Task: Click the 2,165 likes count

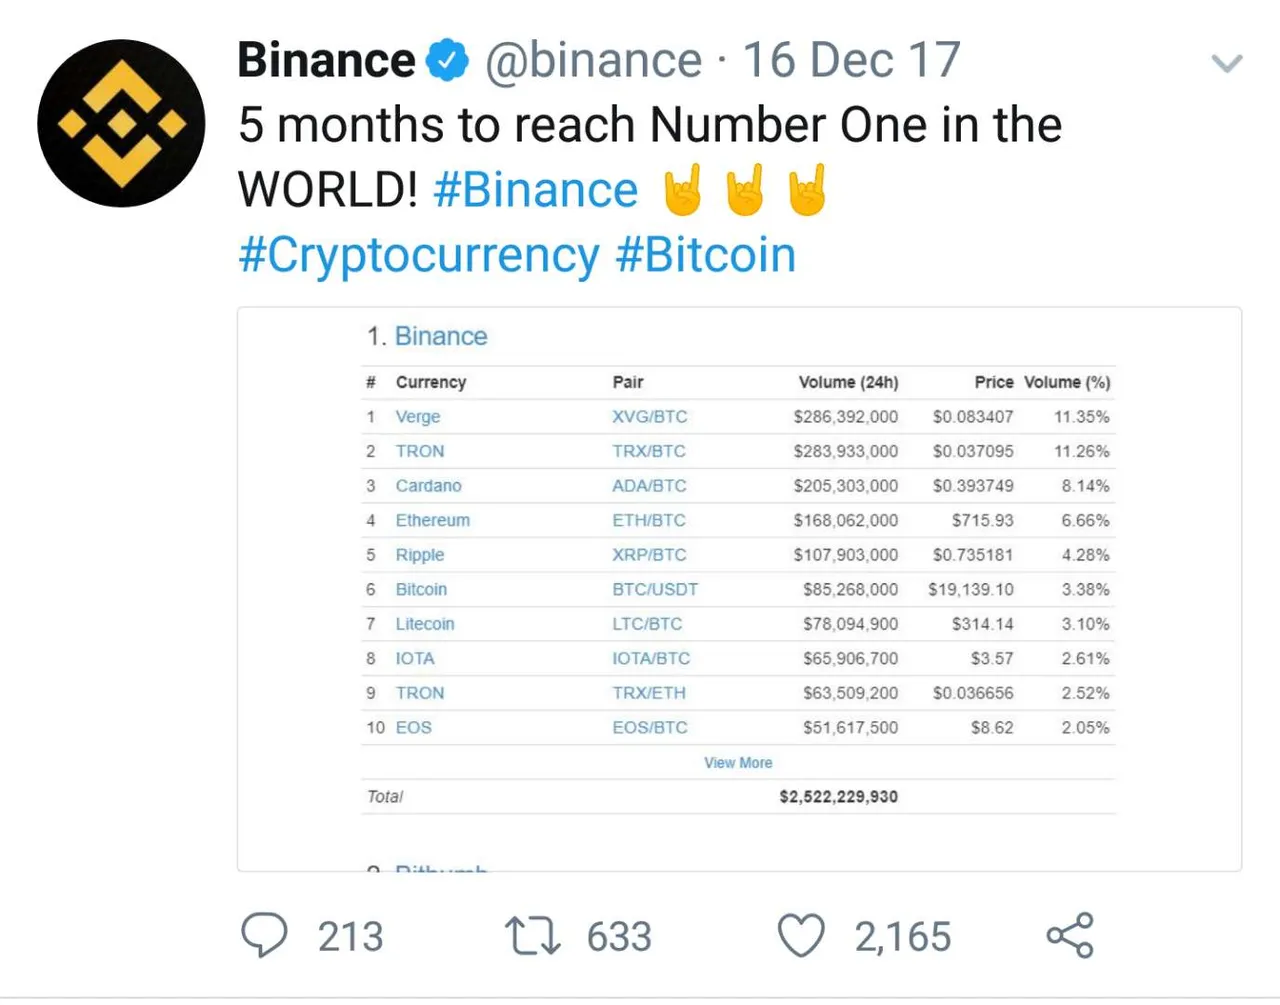Action: pos(902,937)
